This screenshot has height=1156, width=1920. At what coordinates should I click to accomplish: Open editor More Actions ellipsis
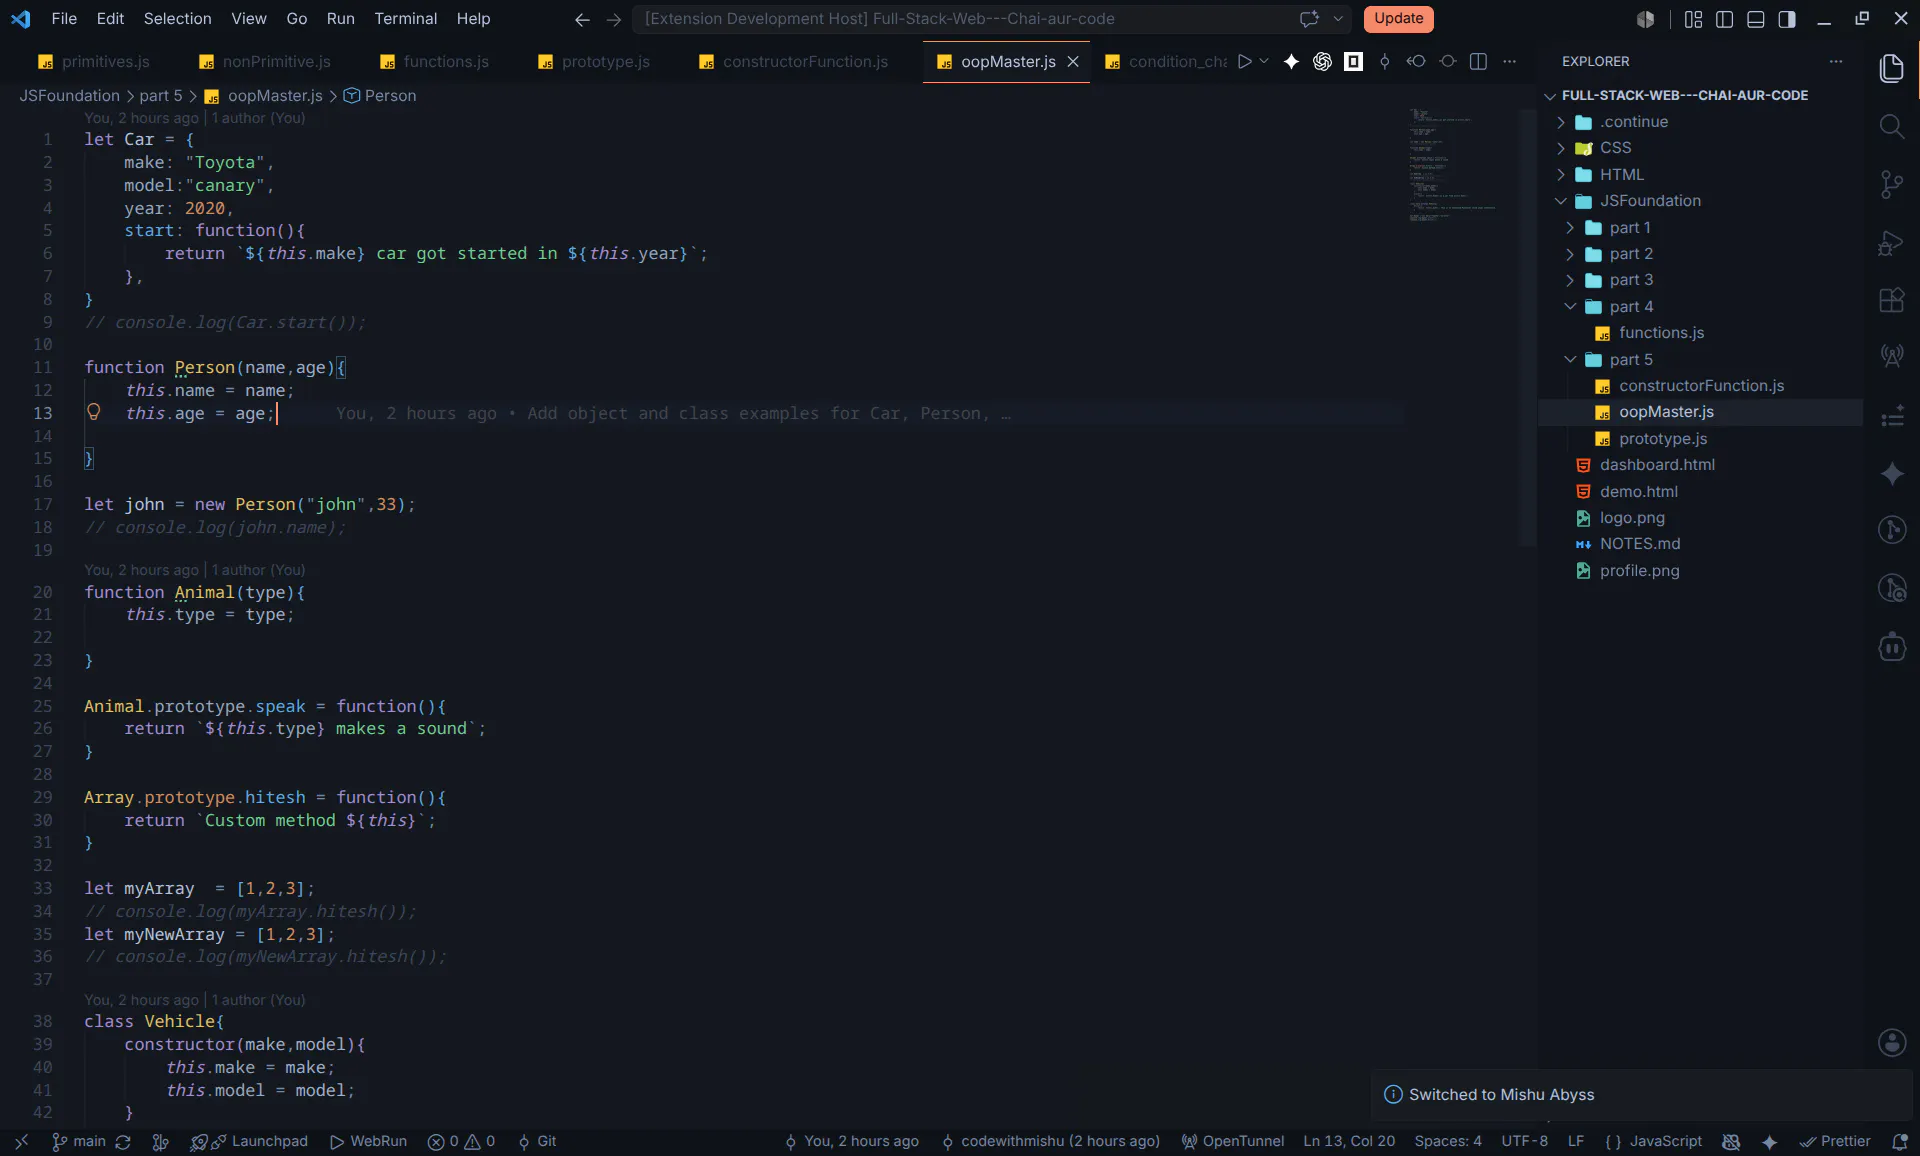pyautogui.click(x=1510, y=61)
